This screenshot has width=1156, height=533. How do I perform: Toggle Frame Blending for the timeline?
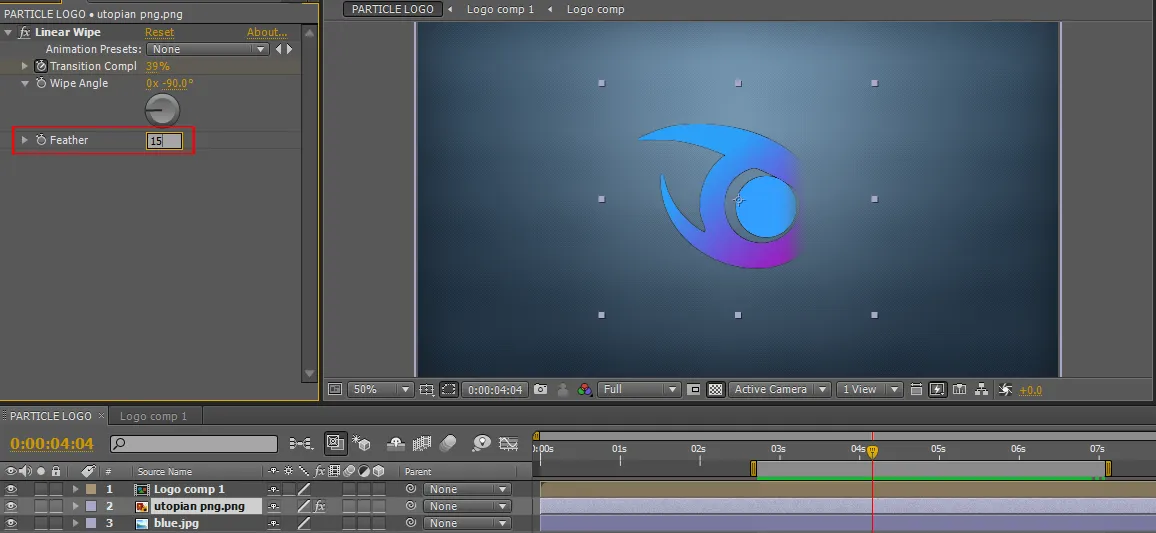coord(422,443)
